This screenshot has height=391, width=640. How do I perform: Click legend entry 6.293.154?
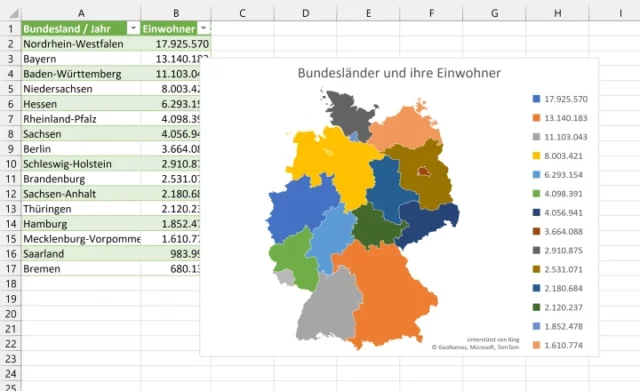coord(558,175)
